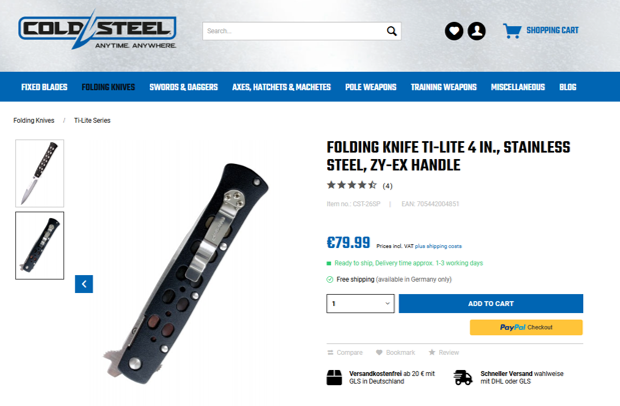Click the product star rating

(x=352, y=185)
